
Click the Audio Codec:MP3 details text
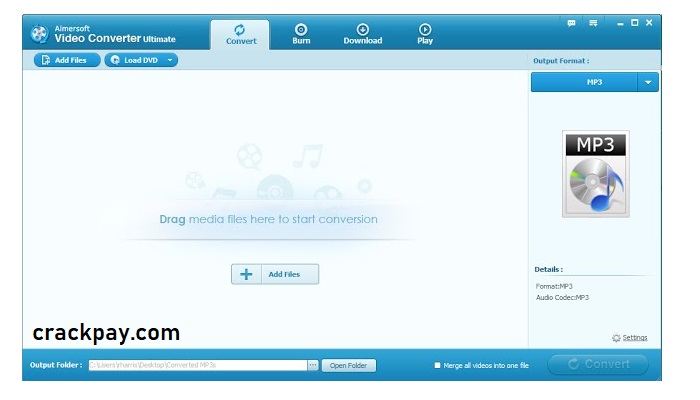click(562, 297)
